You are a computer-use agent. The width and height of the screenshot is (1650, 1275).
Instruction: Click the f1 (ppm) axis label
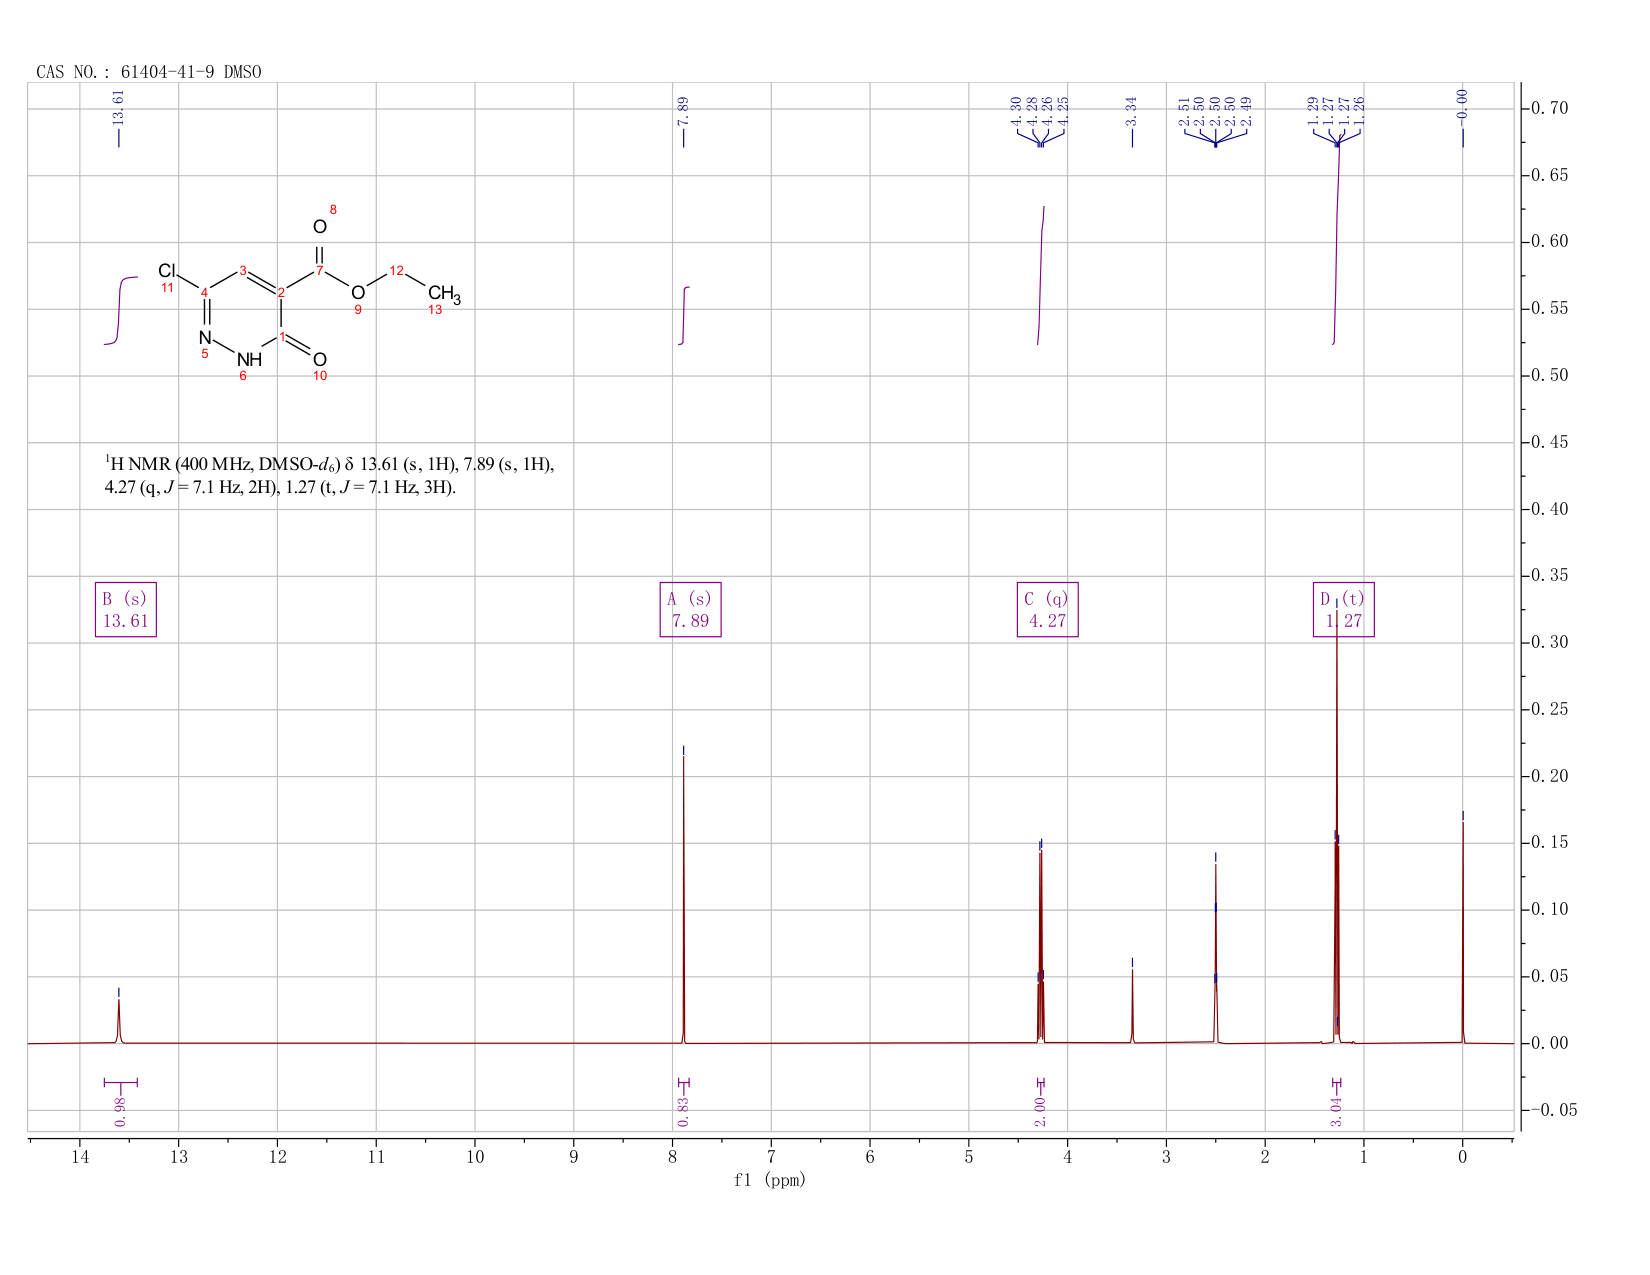770,1180
